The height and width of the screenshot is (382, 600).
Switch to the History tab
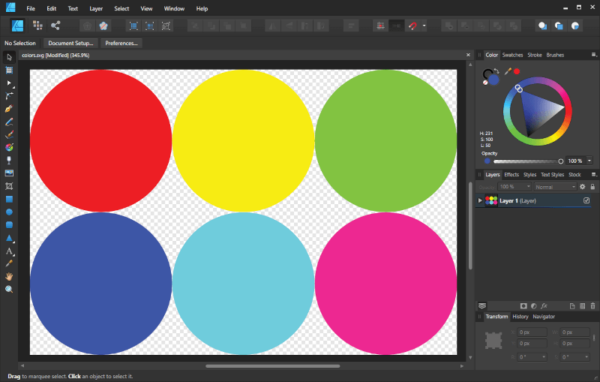click(520, 317)
